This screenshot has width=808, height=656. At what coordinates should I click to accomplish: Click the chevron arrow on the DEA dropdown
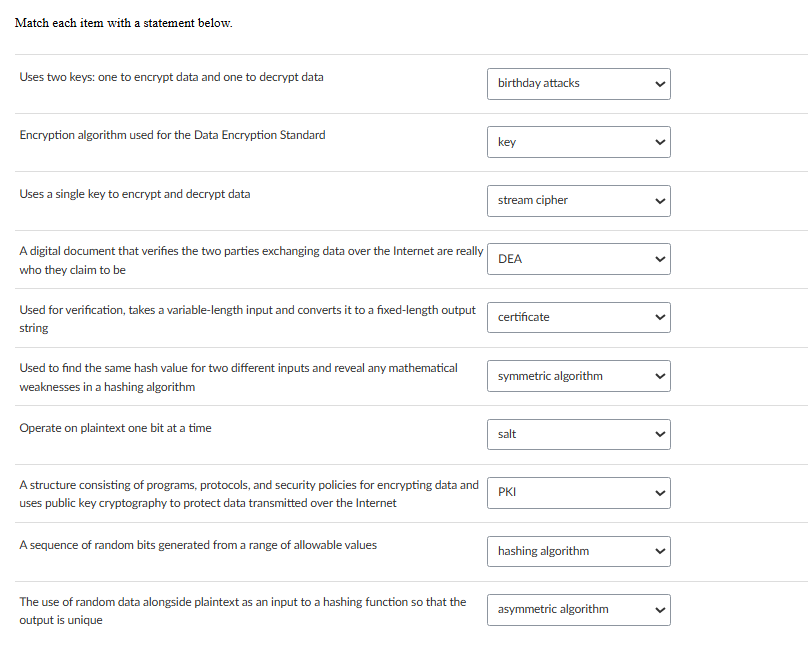[659, 259]
